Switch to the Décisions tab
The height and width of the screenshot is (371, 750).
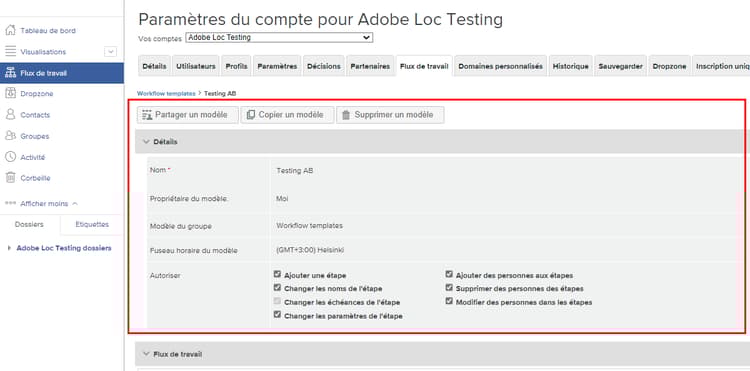tap(324, 66)
